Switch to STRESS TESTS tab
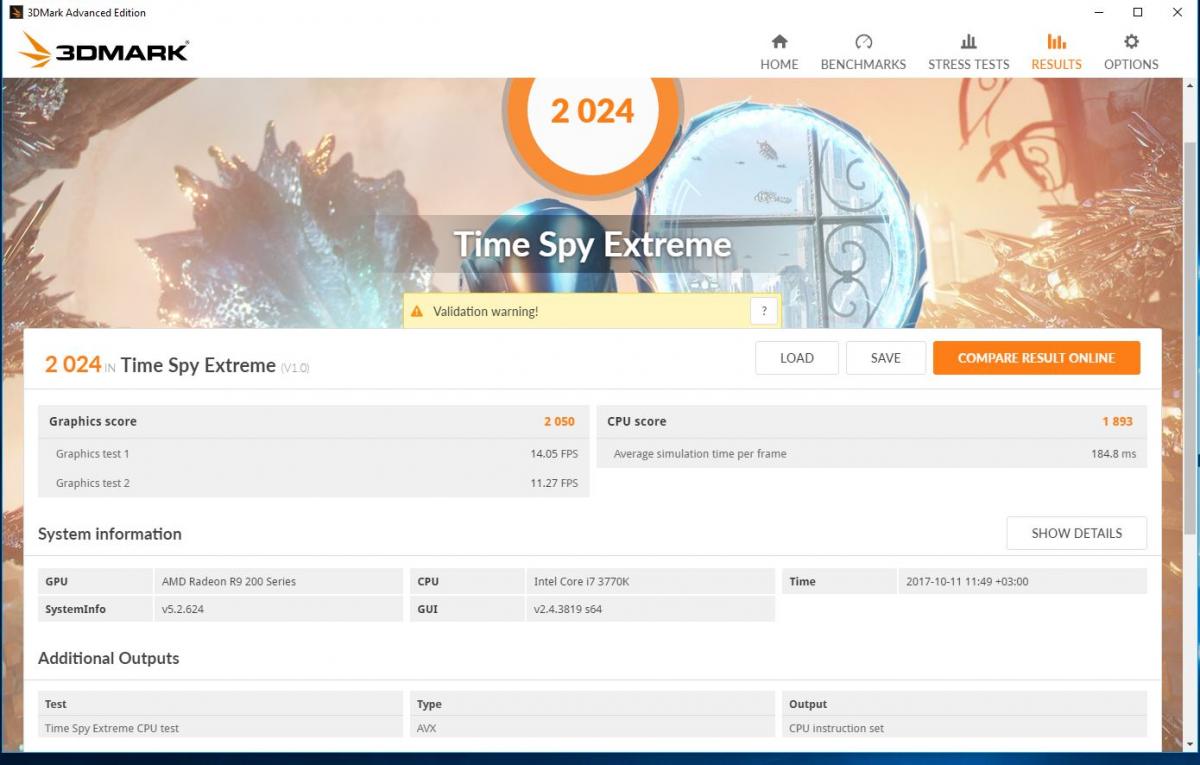Screen dimensions: 1200x765 click(968, 52)
